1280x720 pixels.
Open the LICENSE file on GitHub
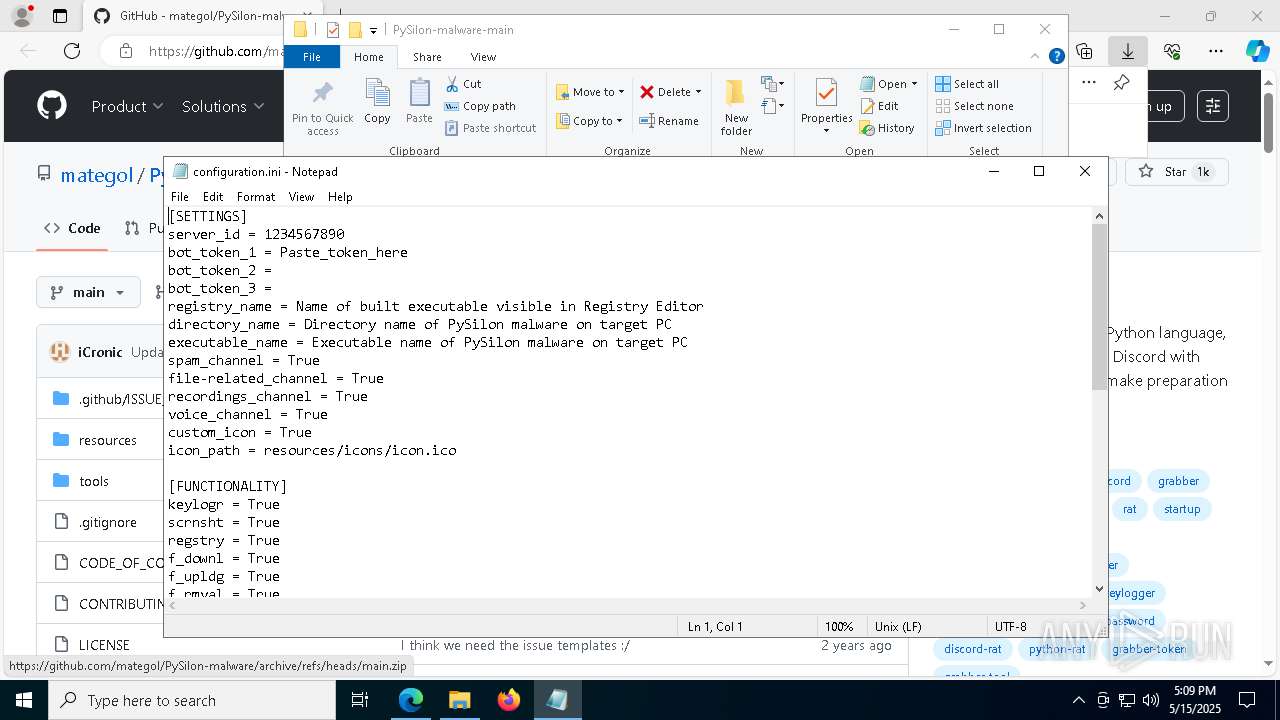tap(104, 645)
